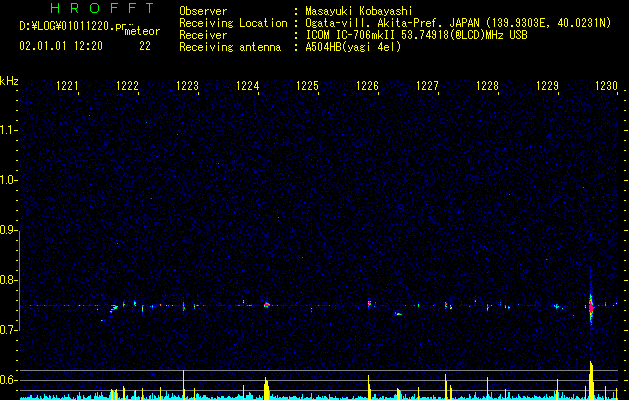Select the 0.9 kHz axis label

click(x=8, y=230)
